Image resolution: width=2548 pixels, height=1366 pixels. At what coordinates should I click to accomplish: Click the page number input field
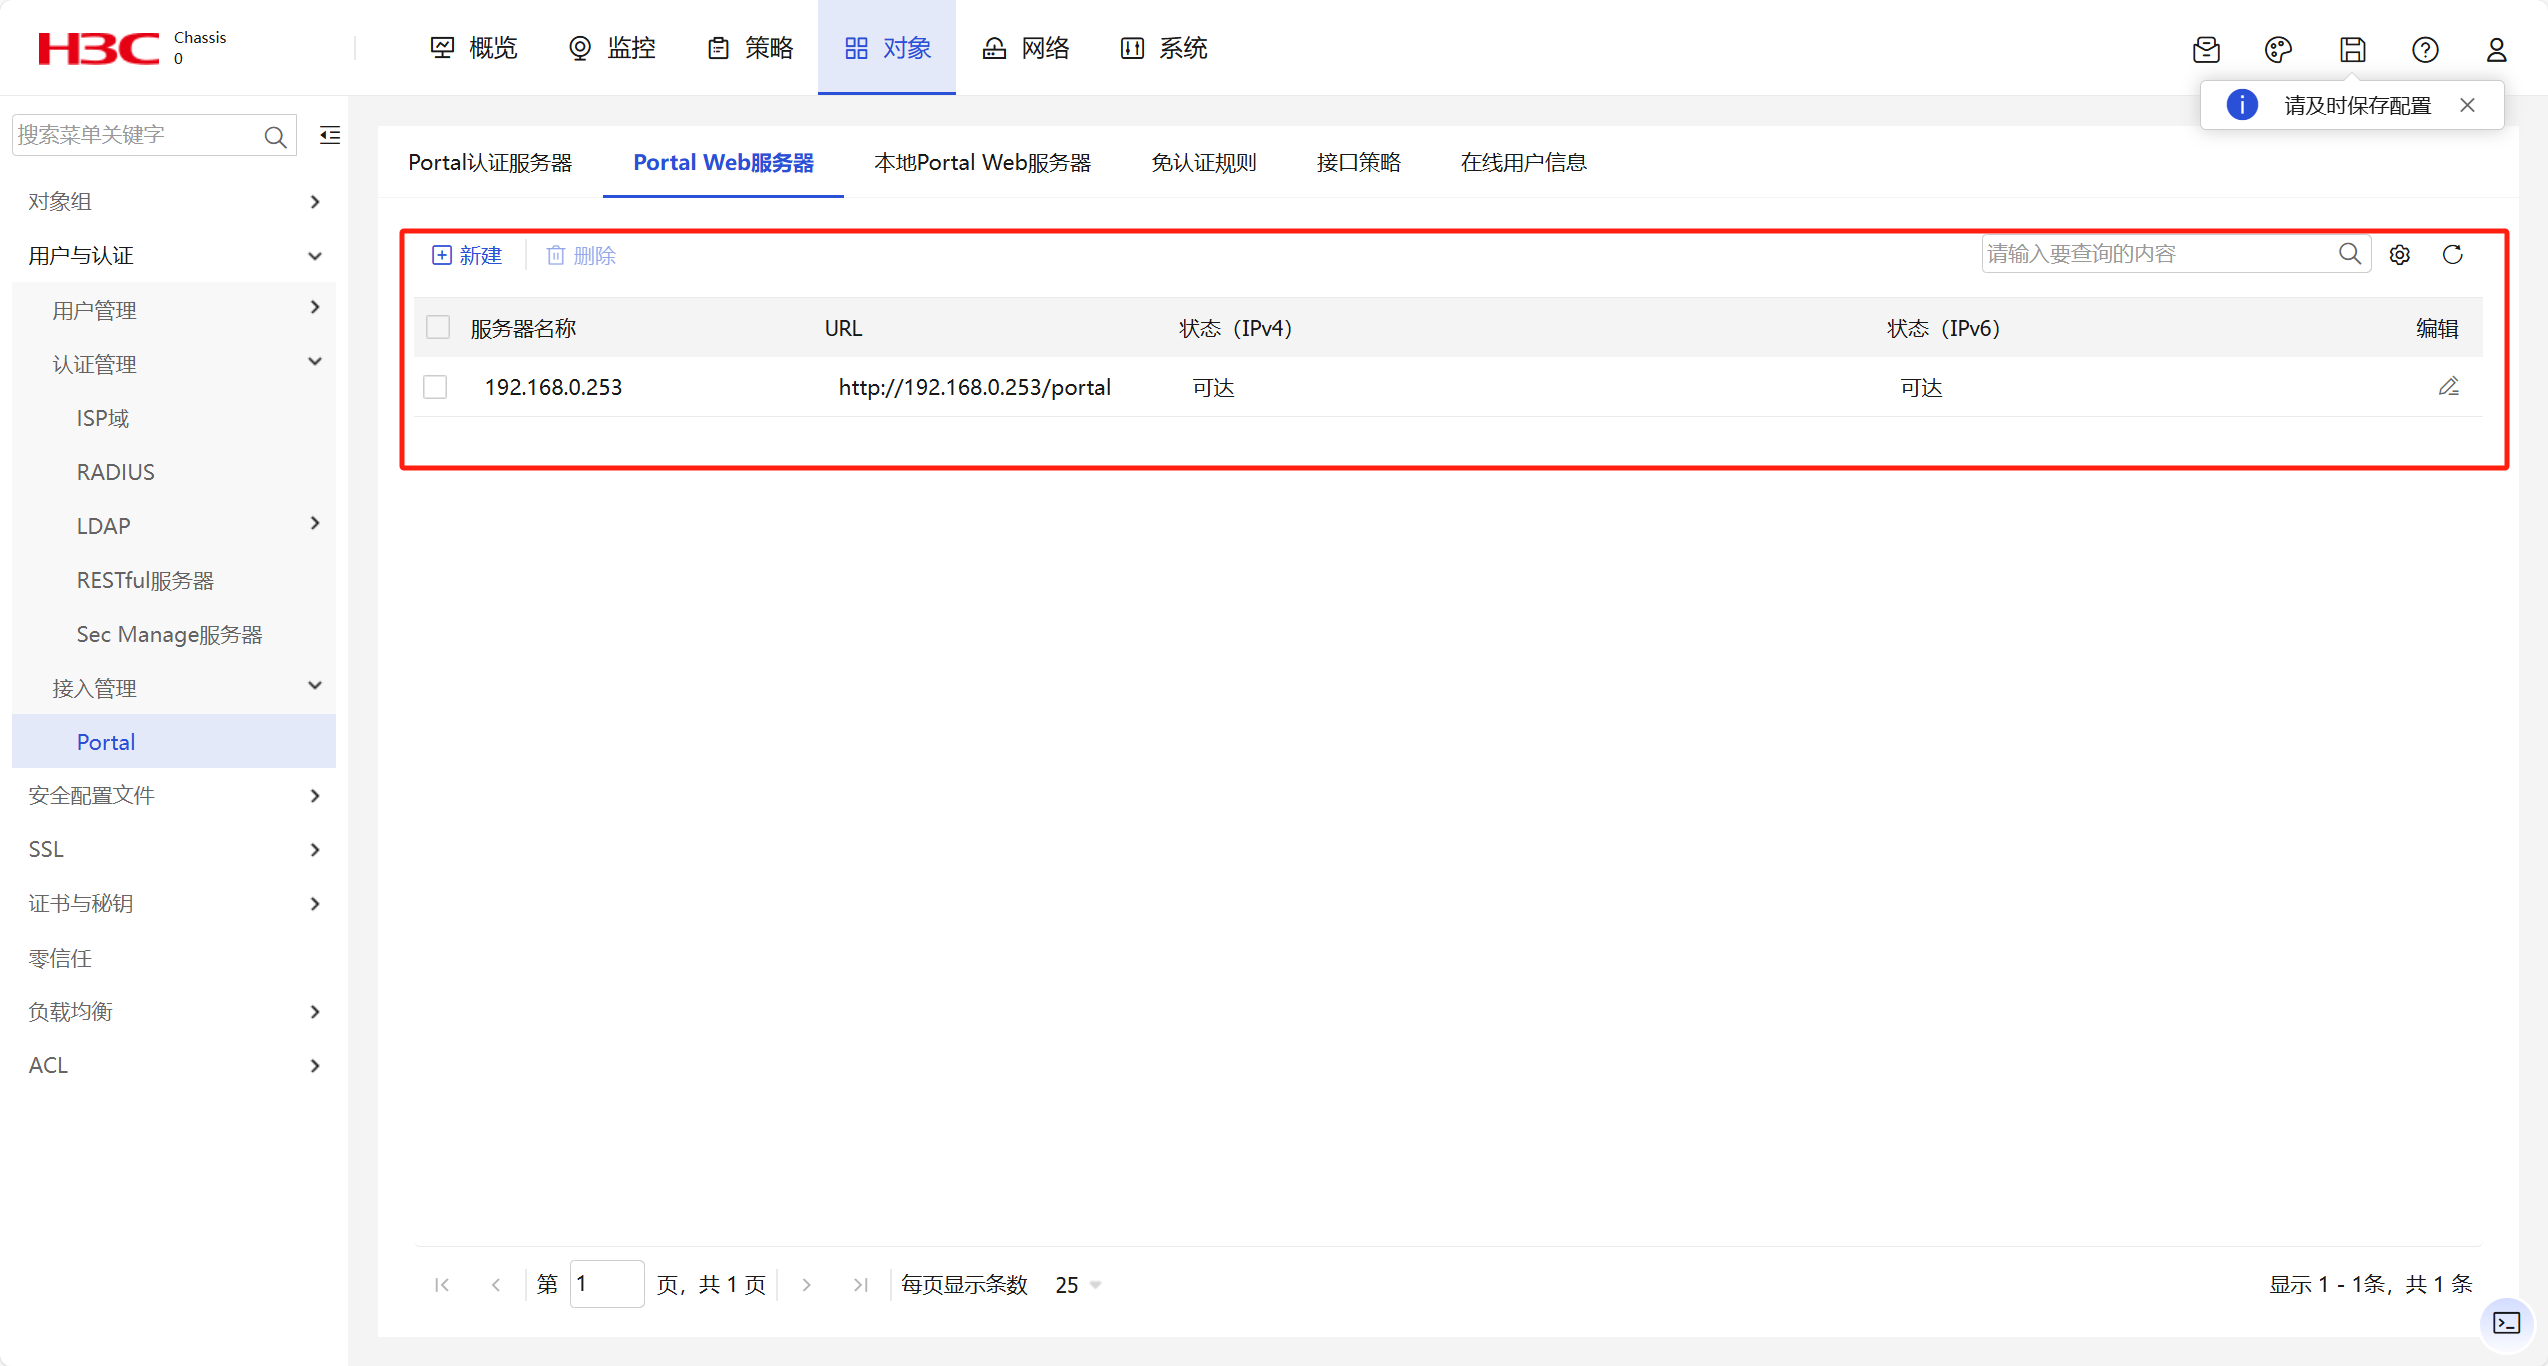pos(606,1284)
